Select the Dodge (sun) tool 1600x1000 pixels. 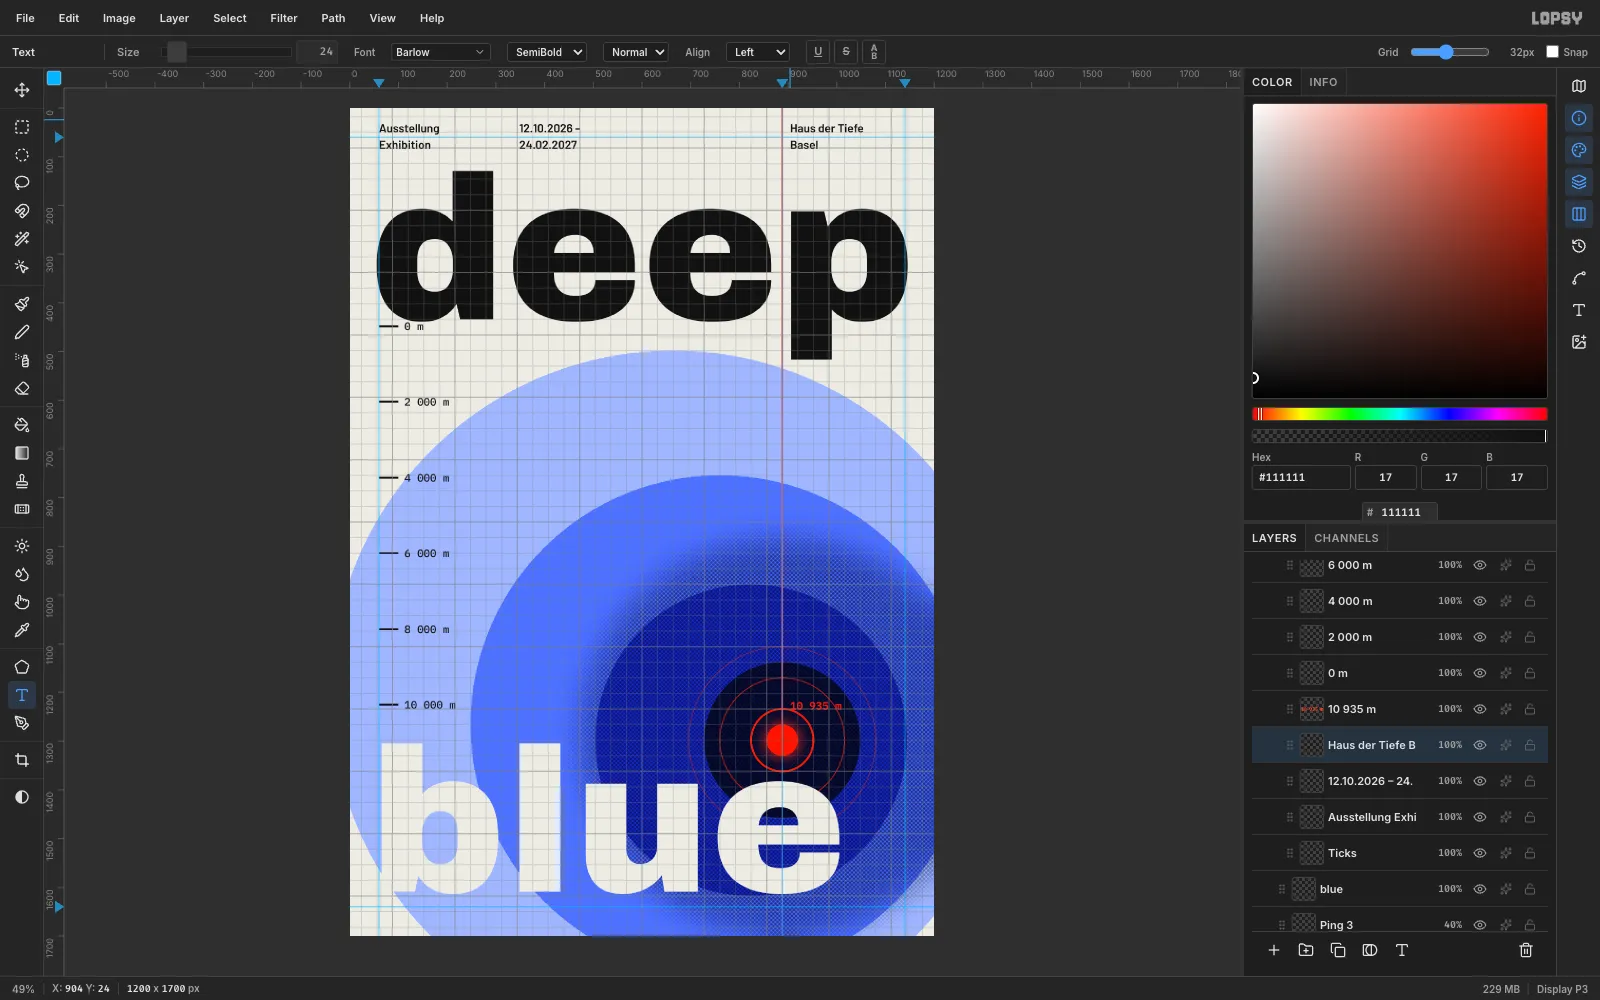22,546
